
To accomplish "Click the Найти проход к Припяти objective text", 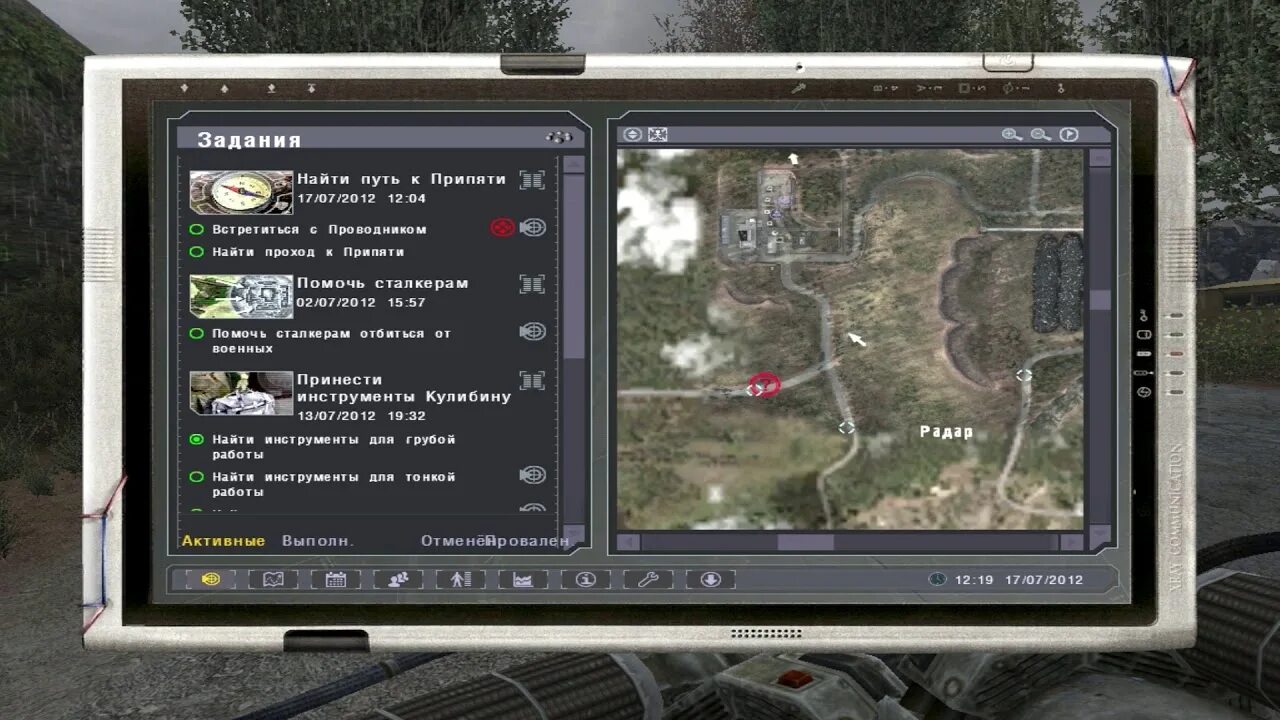I will [x=308, y=252].
